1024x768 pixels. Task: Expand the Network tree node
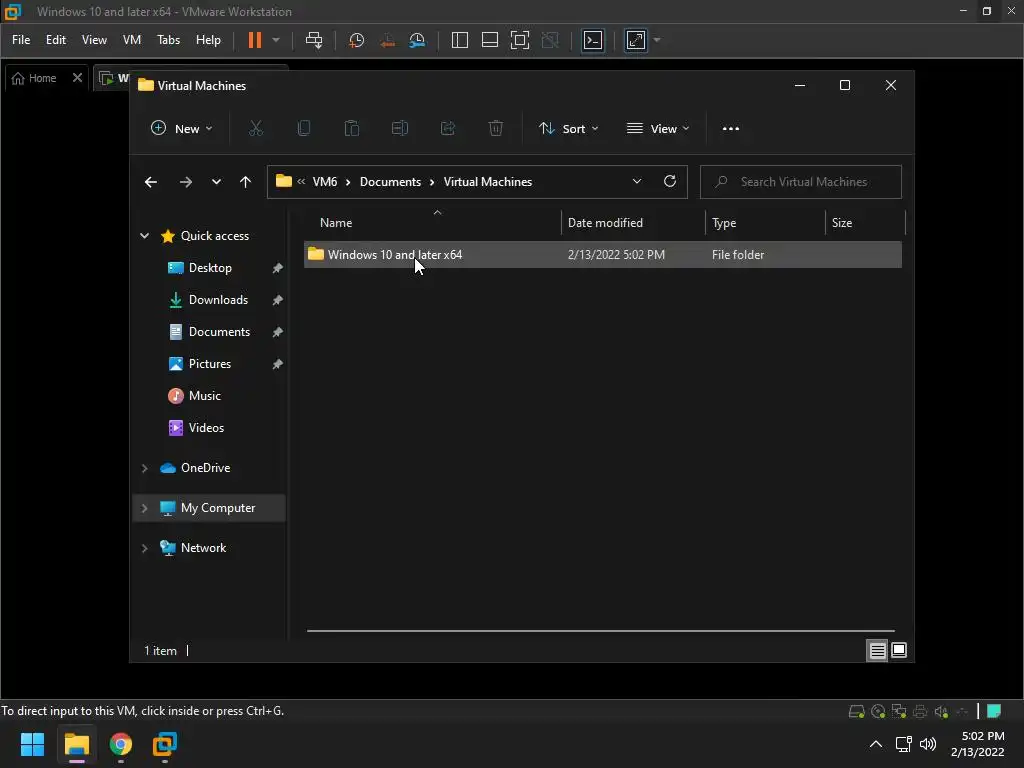[144, 548]
